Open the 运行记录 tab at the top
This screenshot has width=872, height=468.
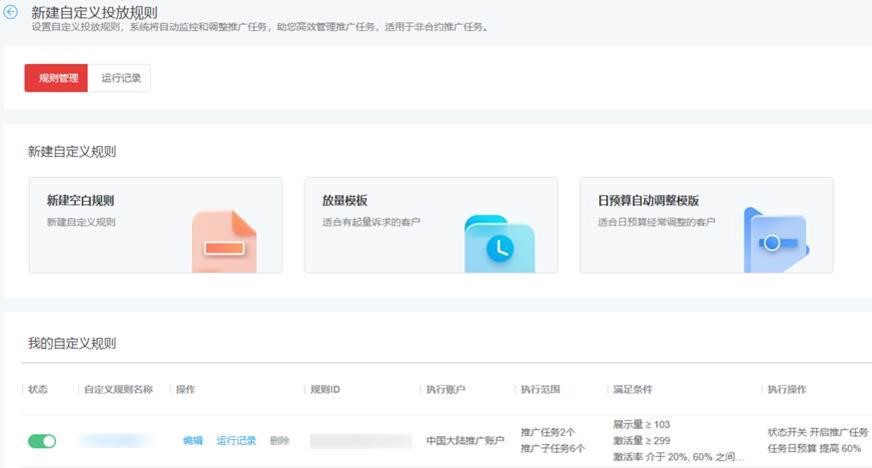(x=119, y=78)
